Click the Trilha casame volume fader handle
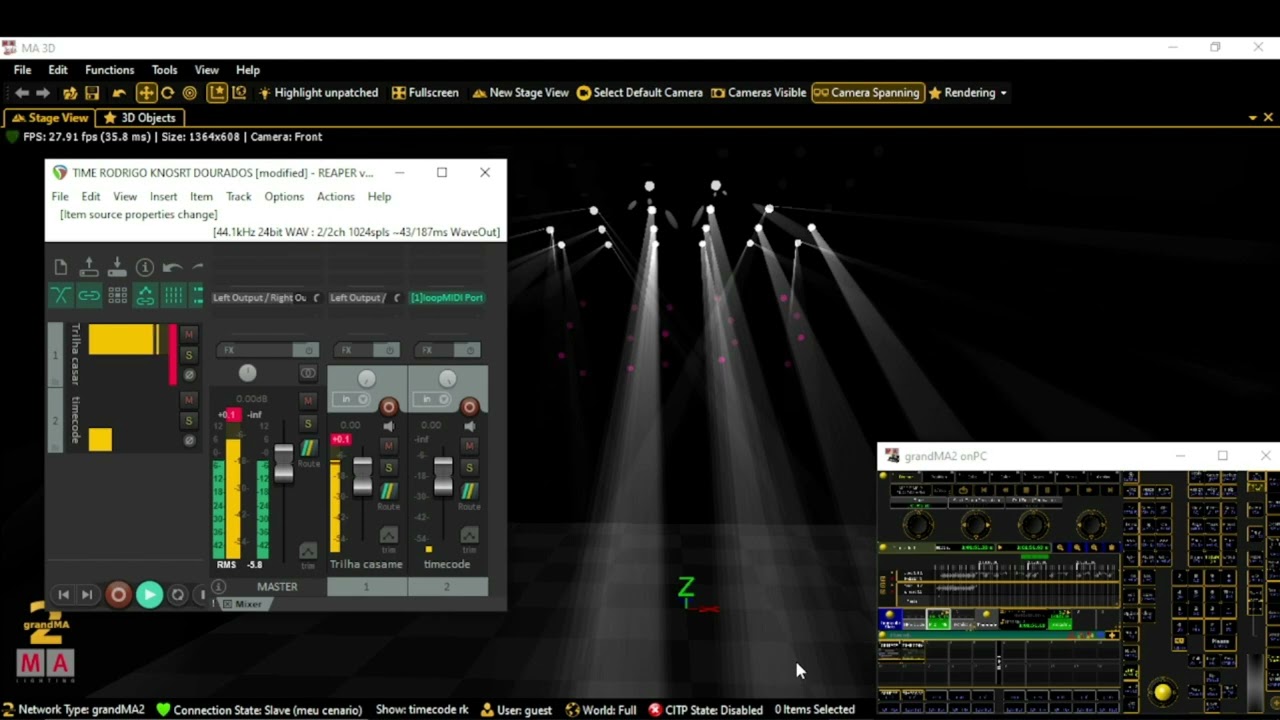 tap(362, 477)
